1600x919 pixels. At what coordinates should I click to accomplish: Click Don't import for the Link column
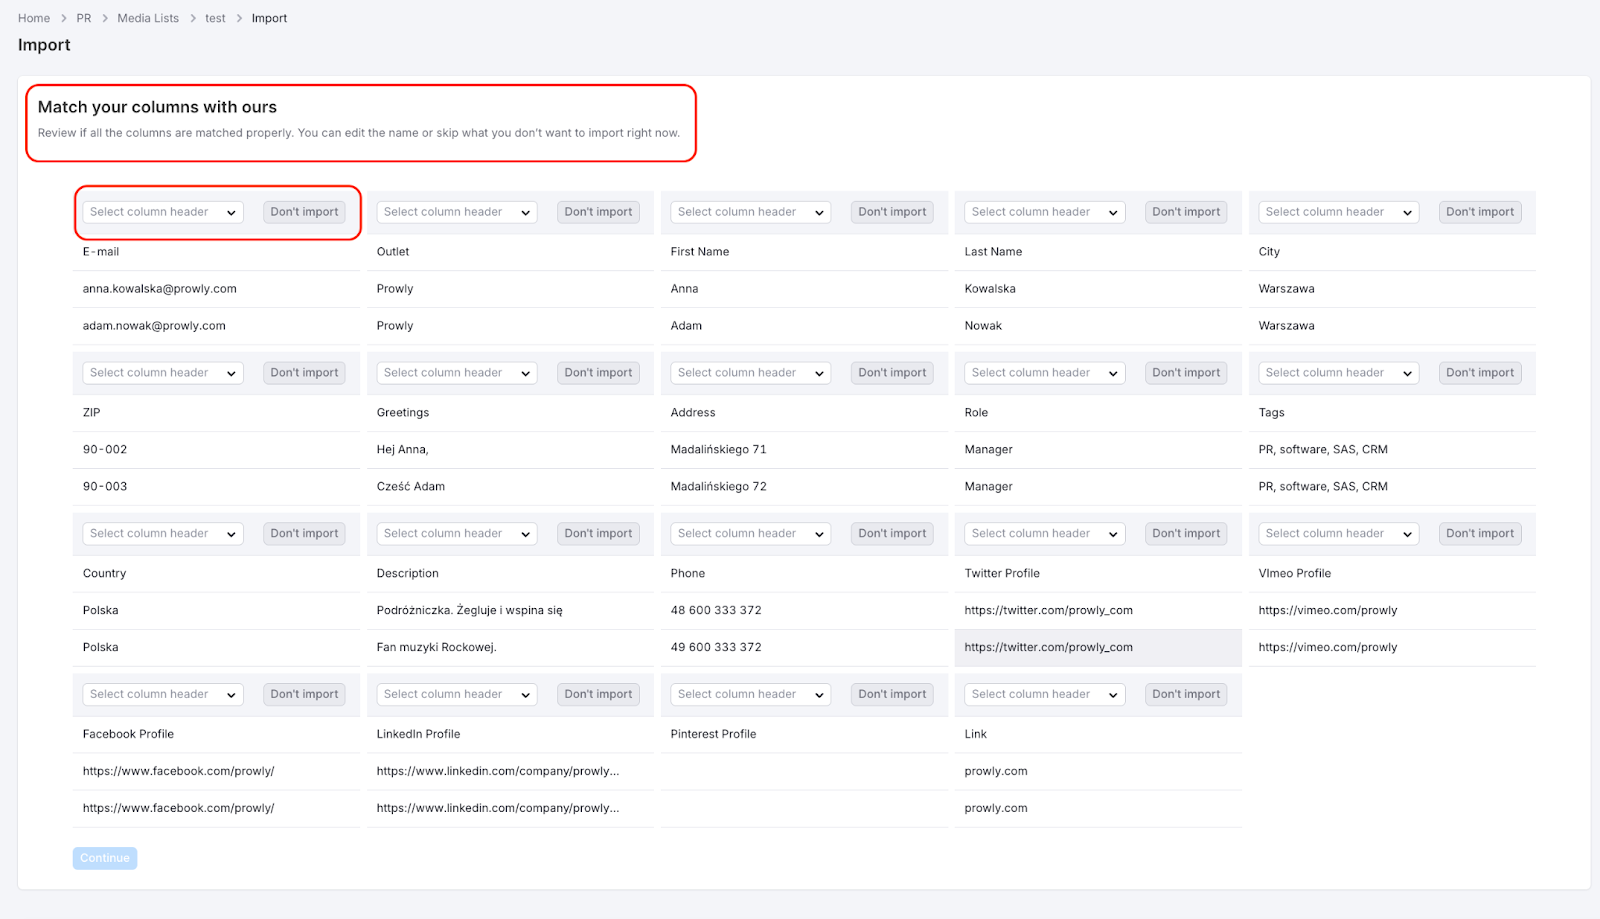[x=1184, y=694]
